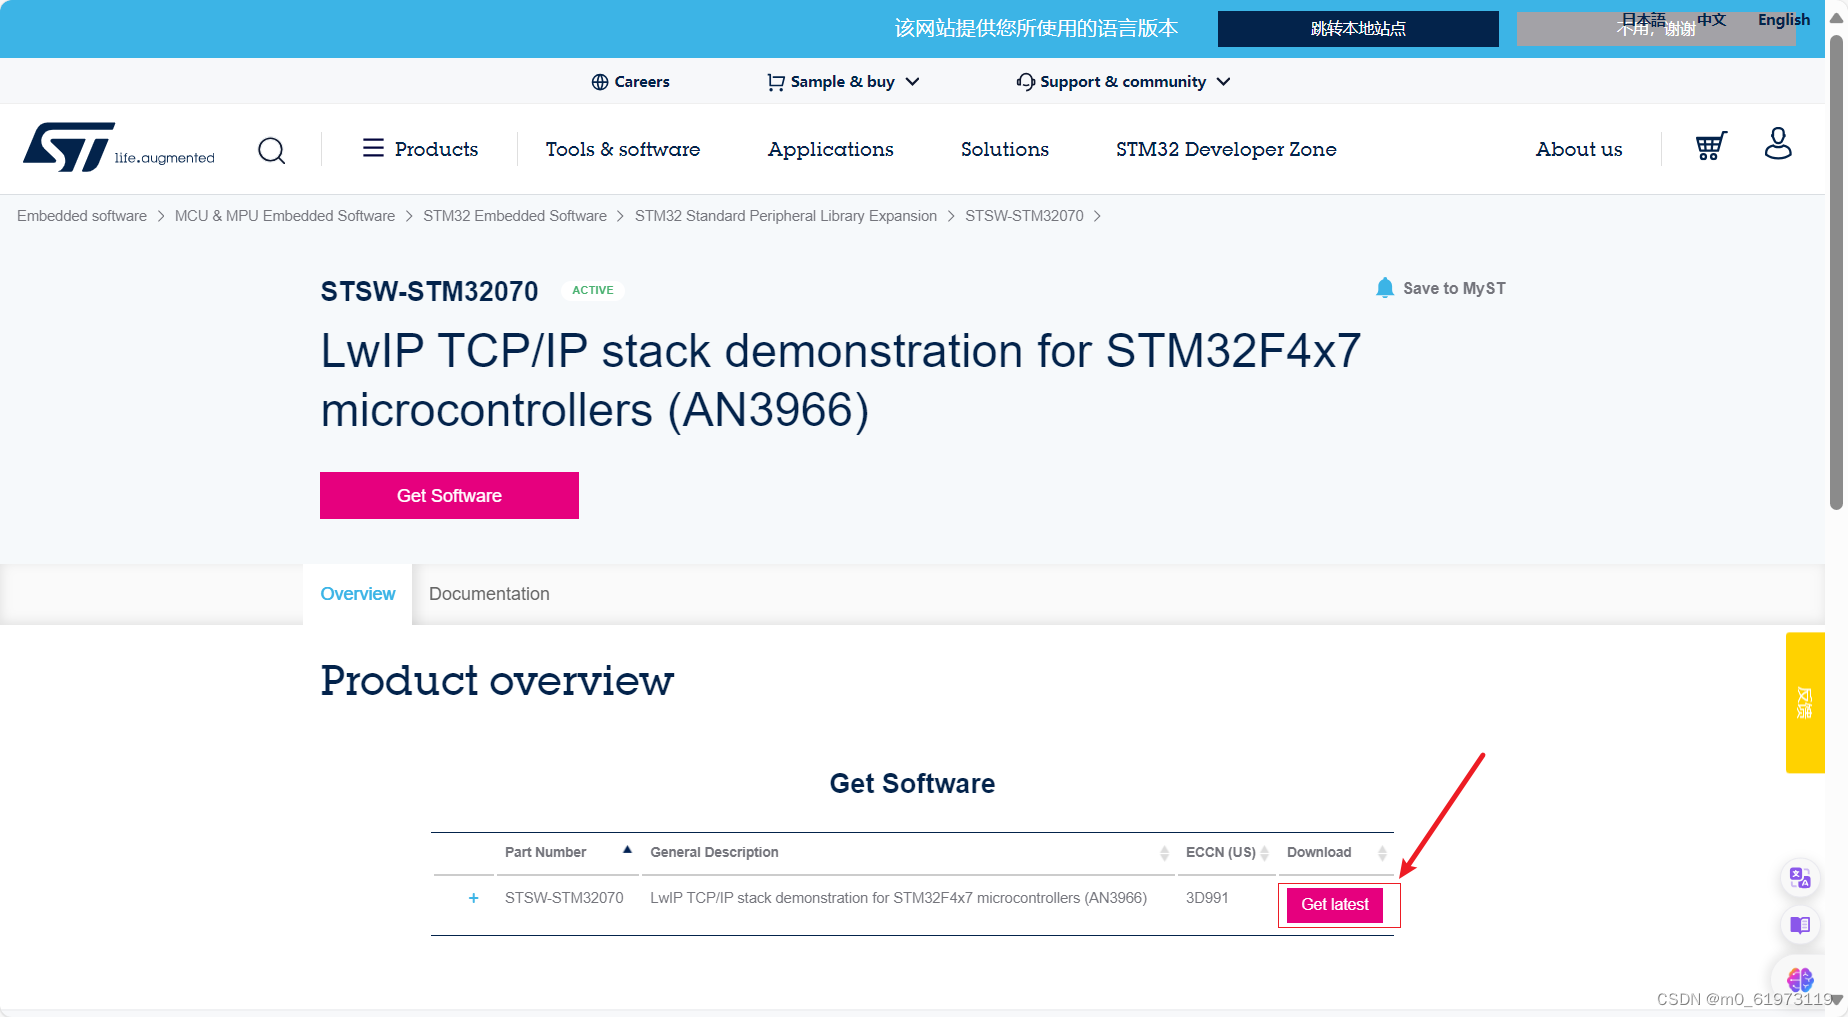Open the STM32 Embedded Software breadcrumb link
The image size is (1848, 1017).
pyautogui.click(x=514, y=215)
